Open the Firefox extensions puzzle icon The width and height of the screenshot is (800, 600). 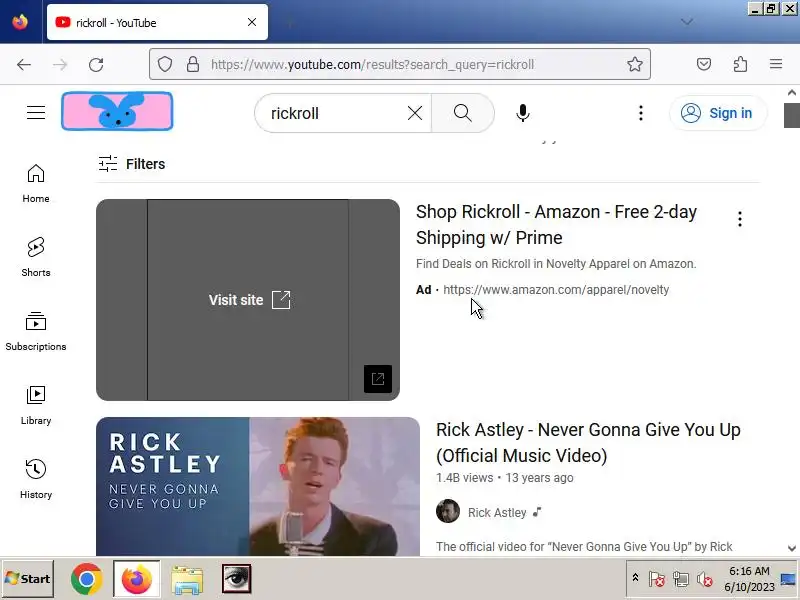740,64
